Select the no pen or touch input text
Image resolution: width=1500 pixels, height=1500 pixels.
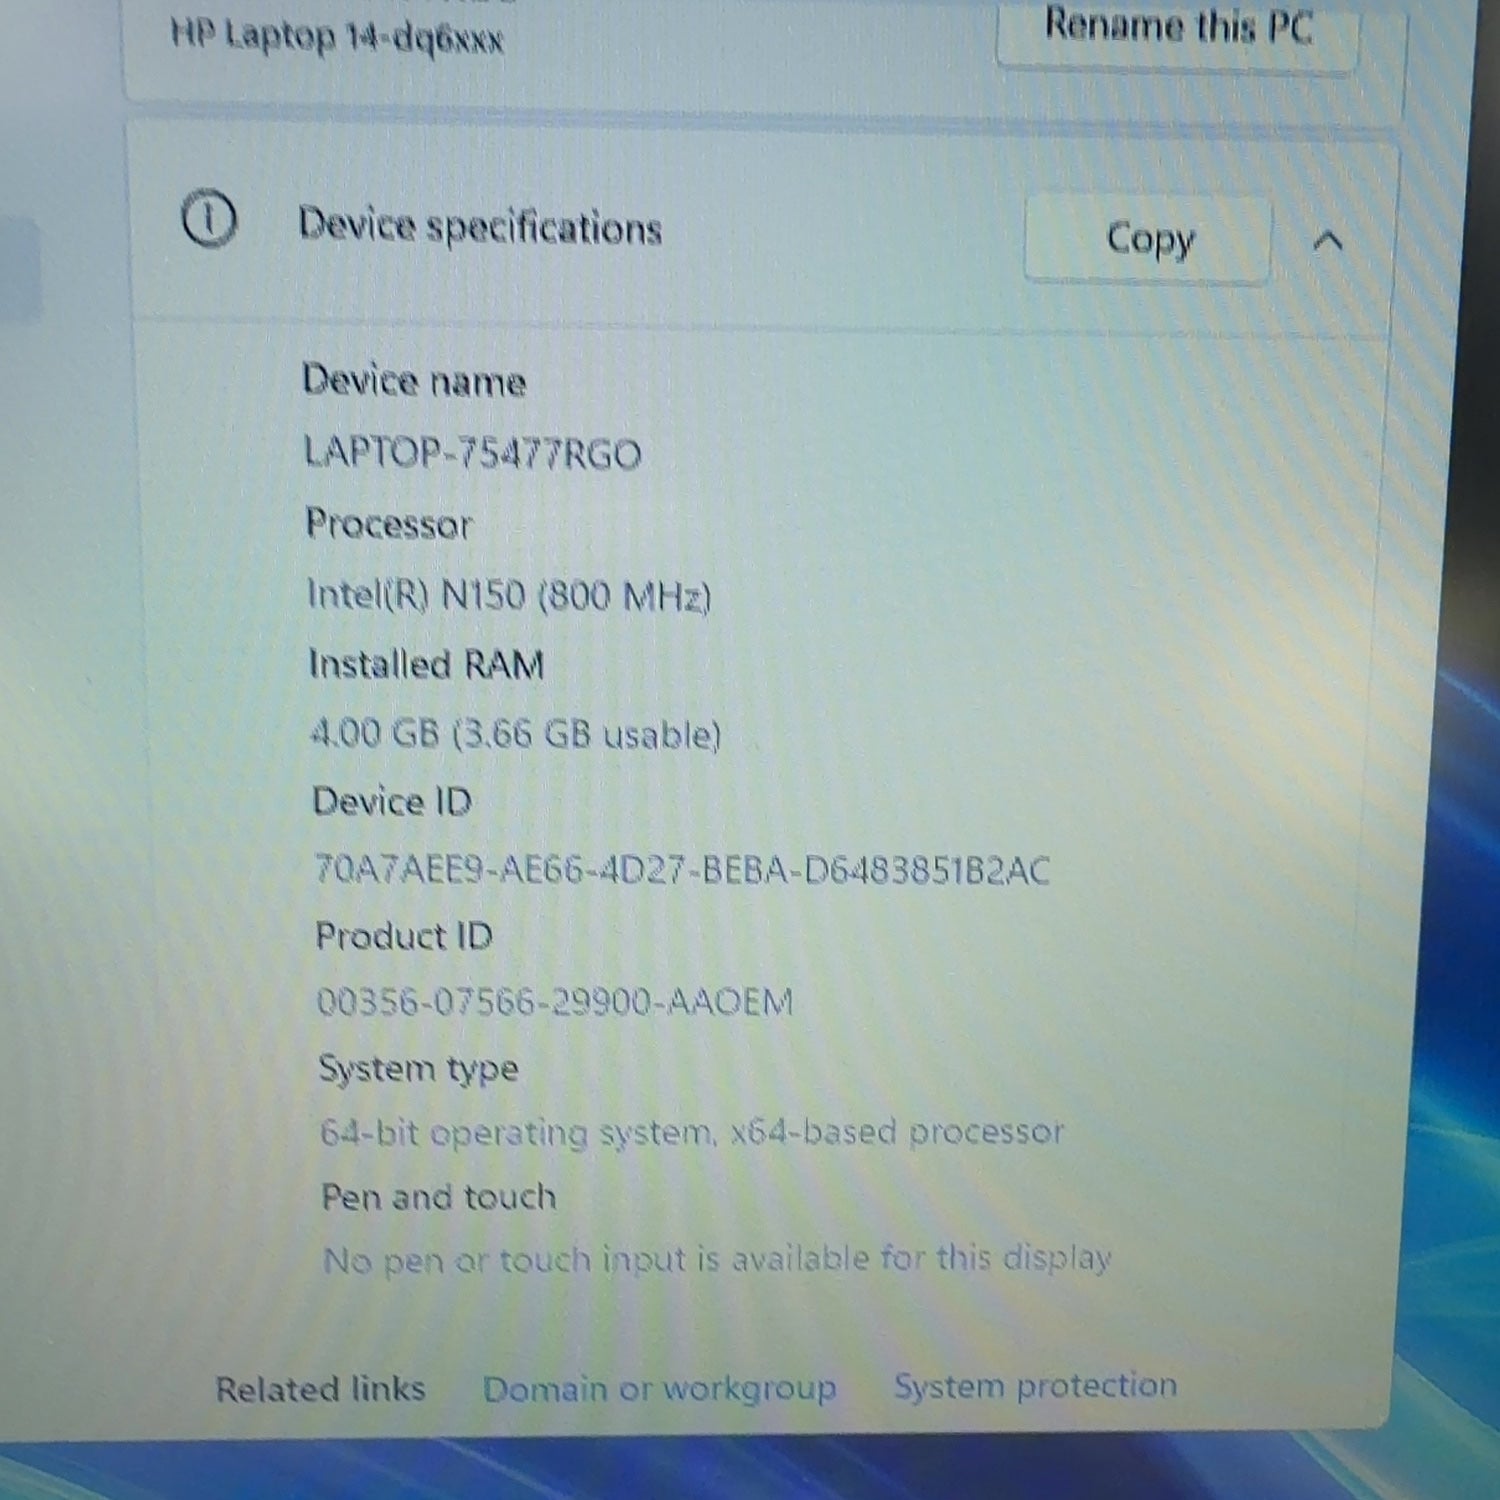pos(717,1259)
